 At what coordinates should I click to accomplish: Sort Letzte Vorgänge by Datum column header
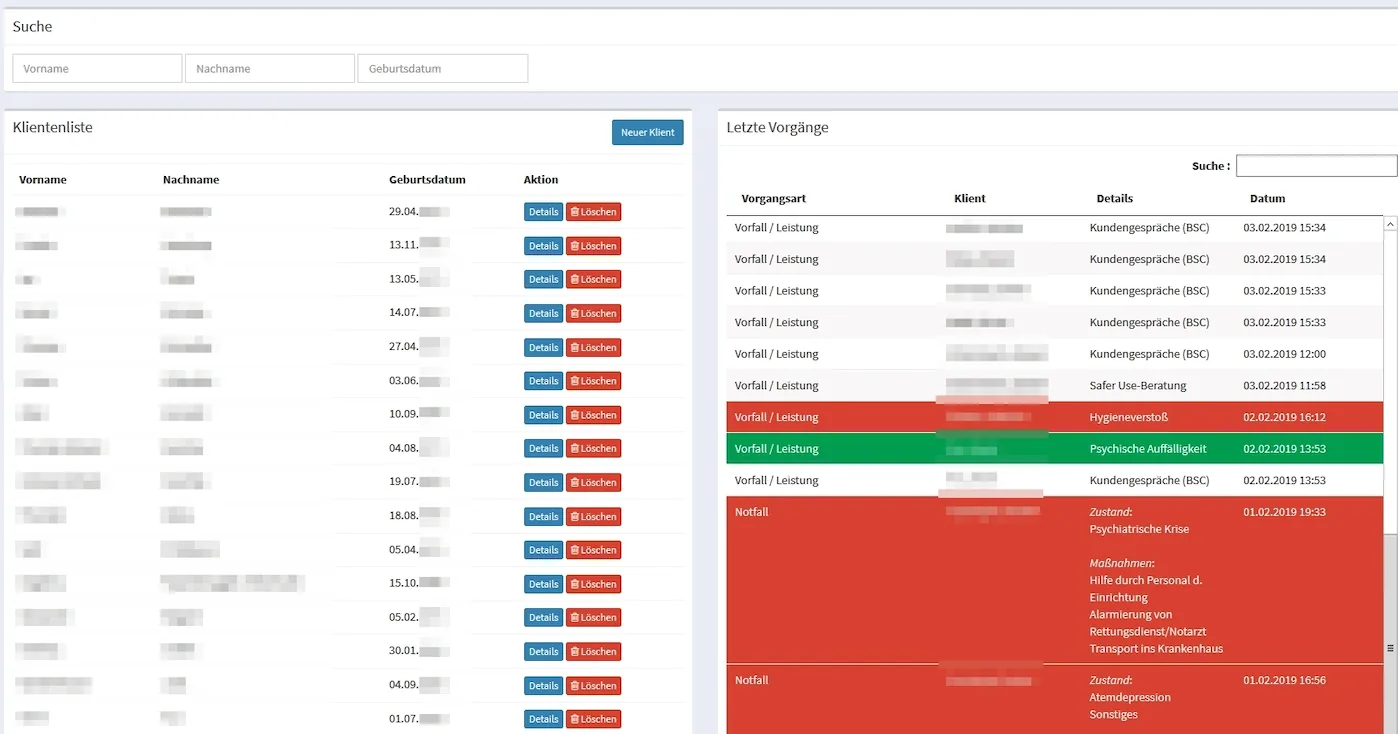(1267, 198)
